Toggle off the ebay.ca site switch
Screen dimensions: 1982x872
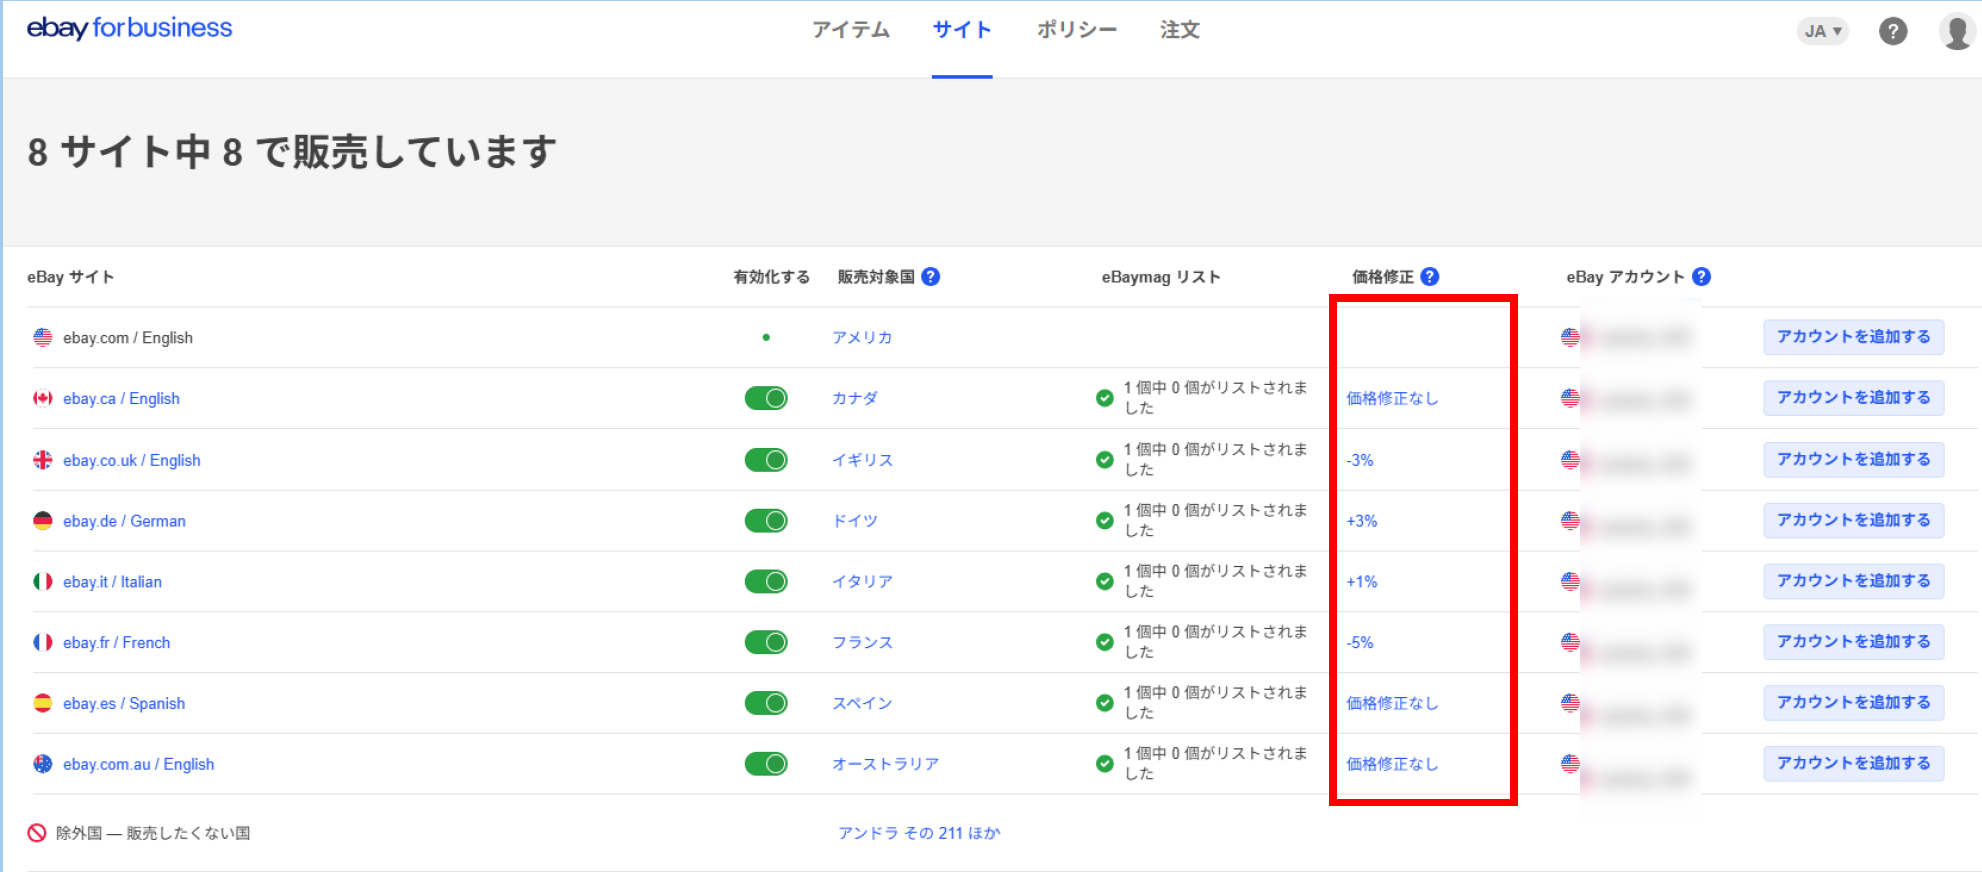(766, 398)
